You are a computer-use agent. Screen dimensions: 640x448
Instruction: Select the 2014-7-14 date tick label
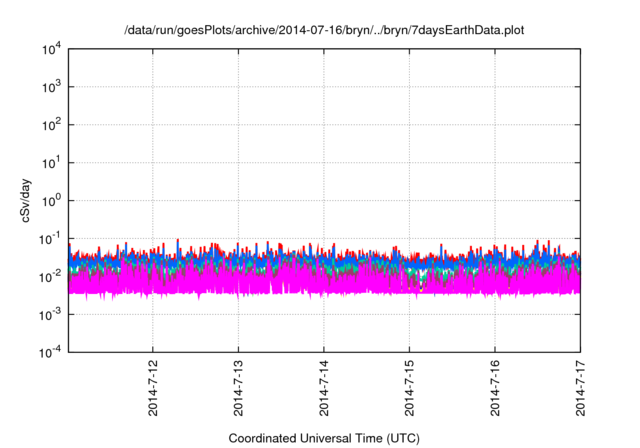click(x=324, y=388)
